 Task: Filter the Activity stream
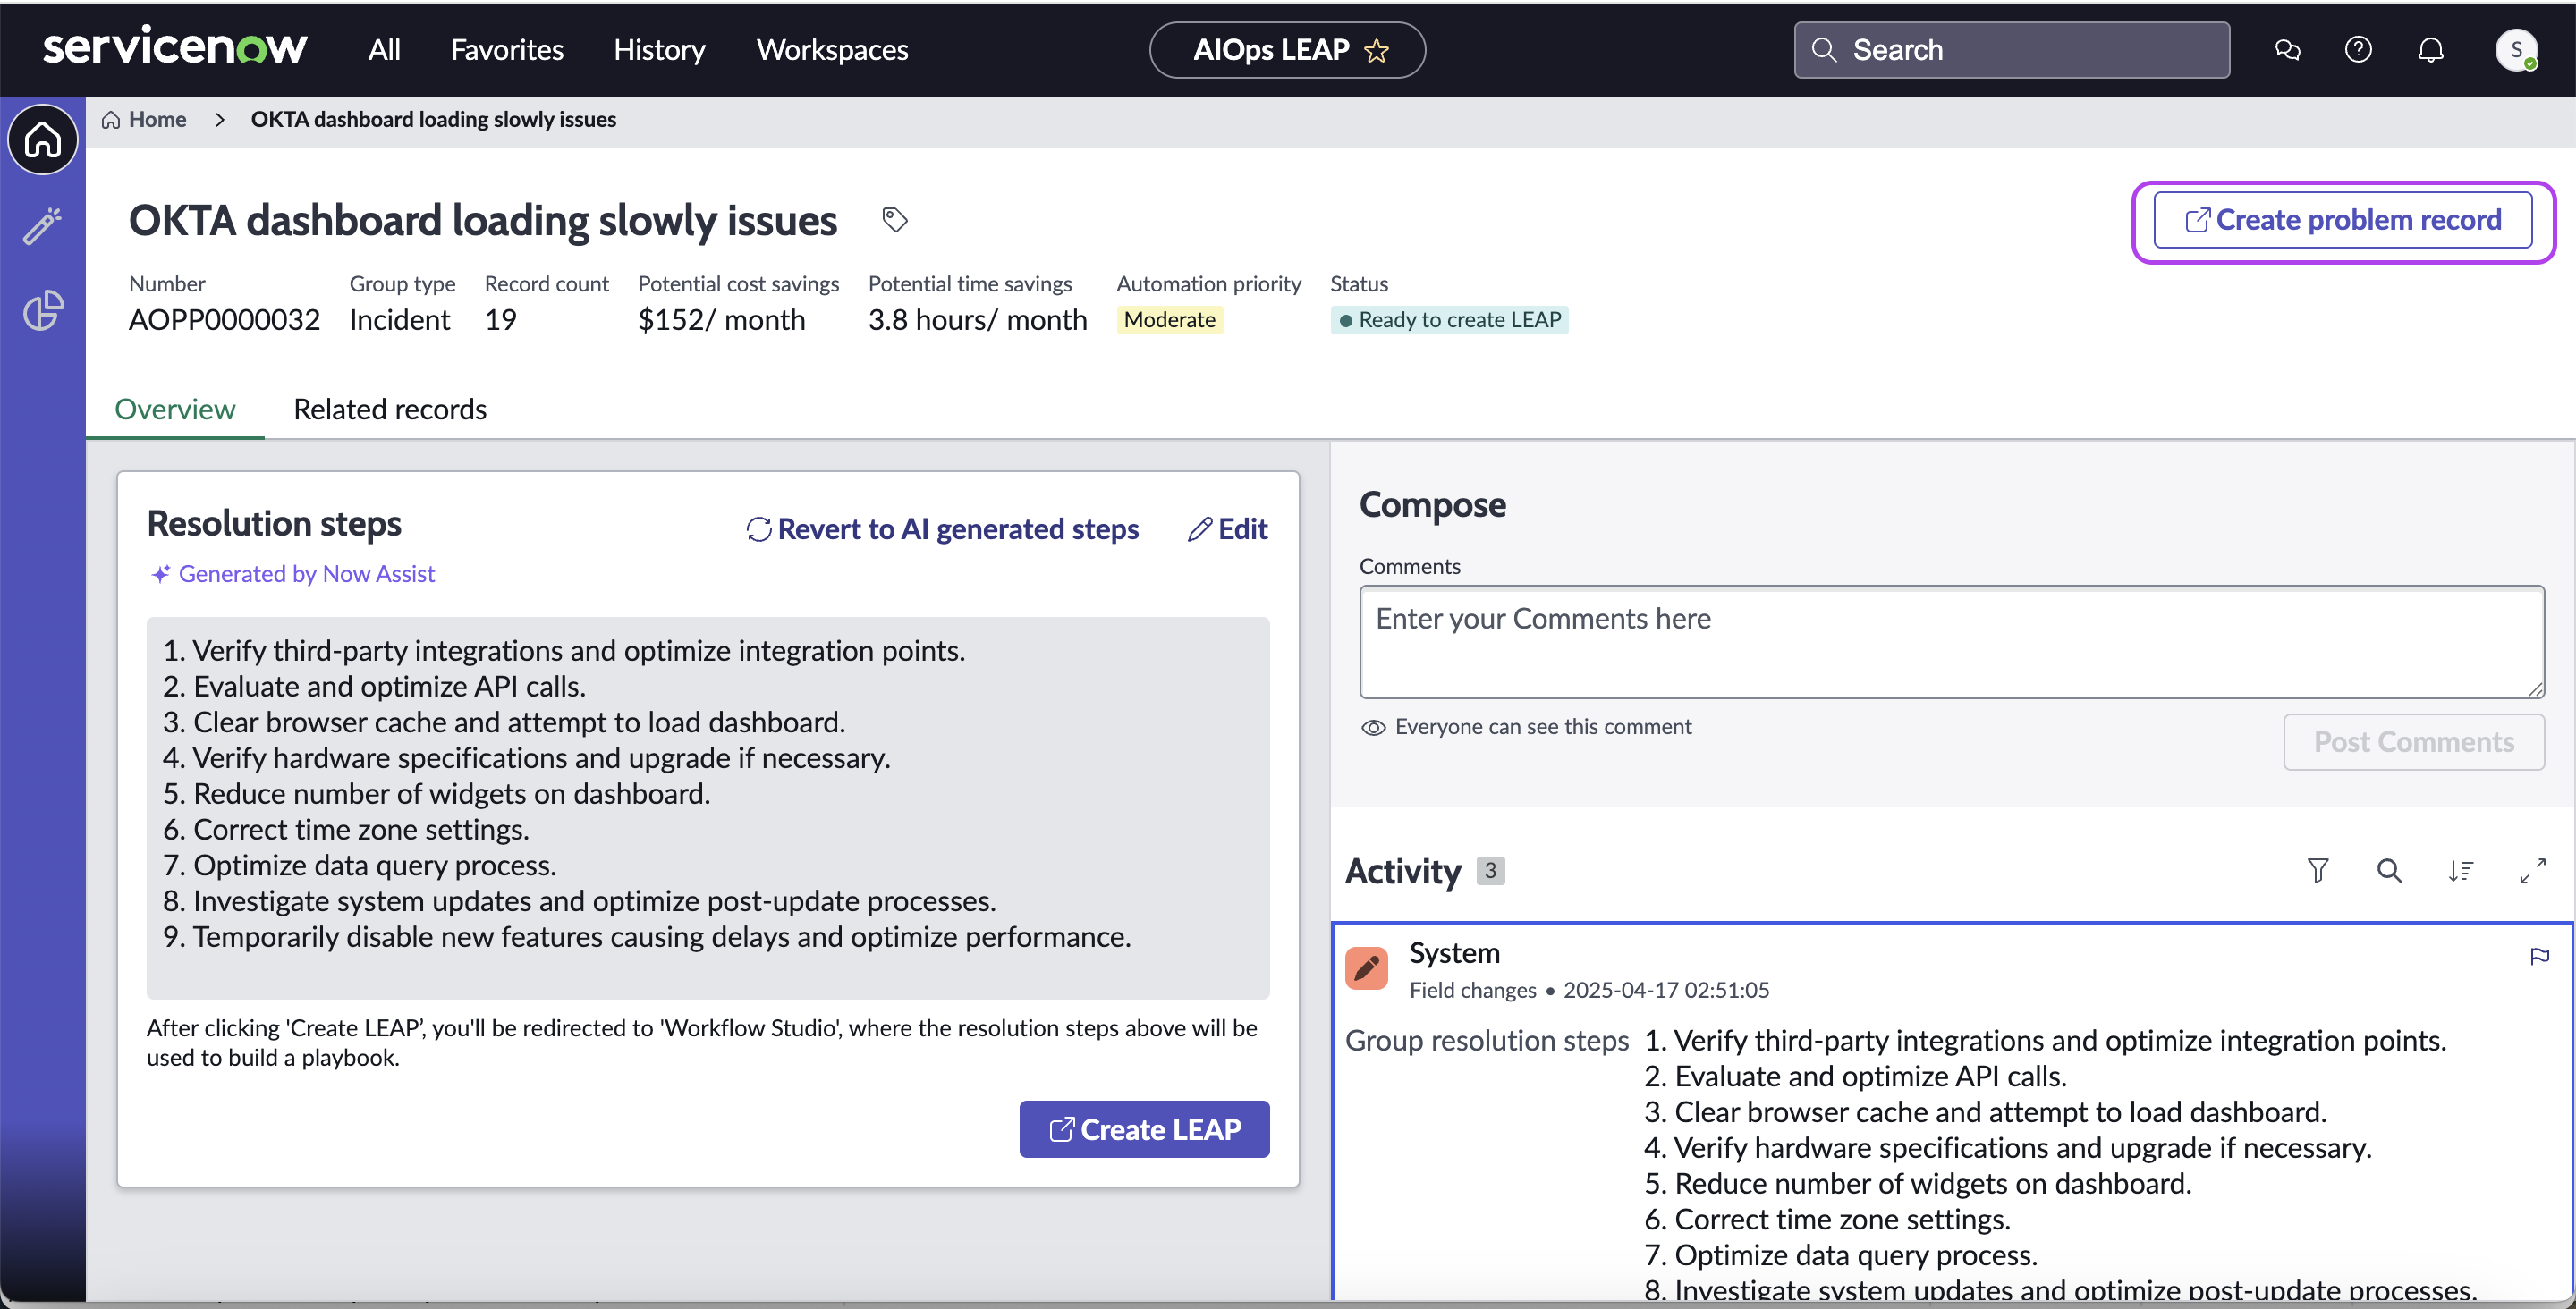[x=2318, y=871]
